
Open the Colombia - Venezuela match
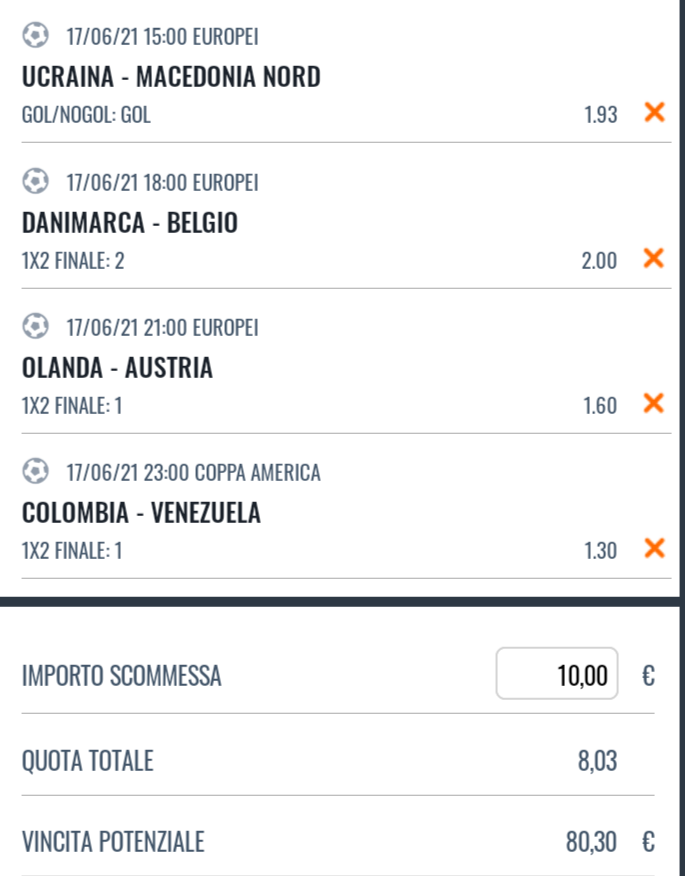tap(141, 513)
